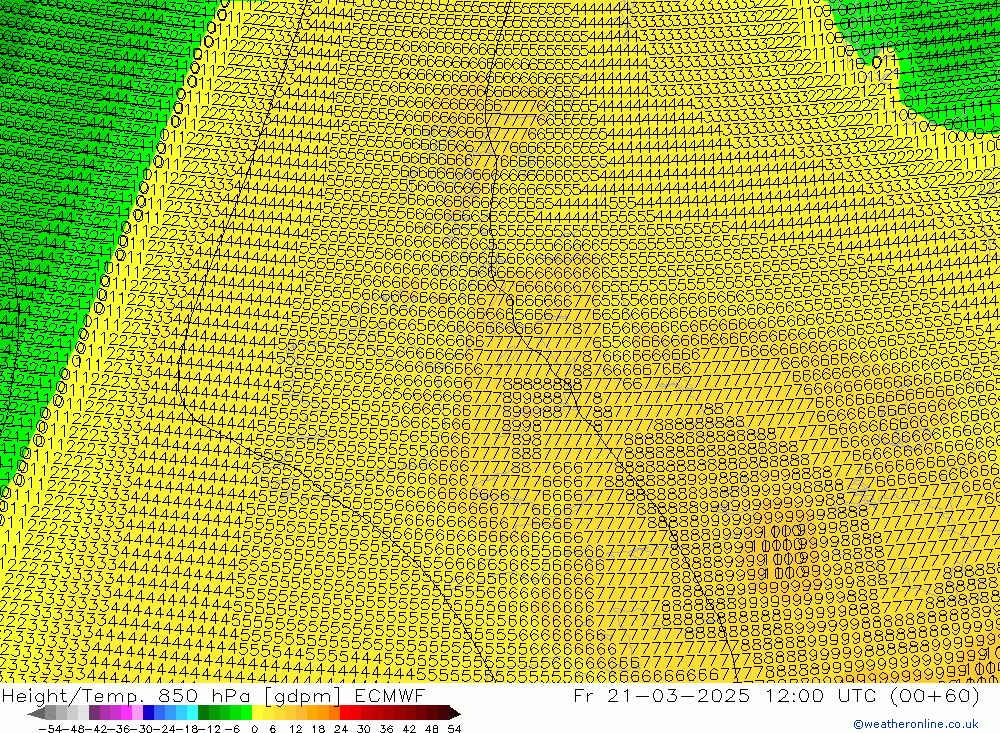
Task: Click the date 'Fr 21-03-2025' text
Action: click(661, 696)
